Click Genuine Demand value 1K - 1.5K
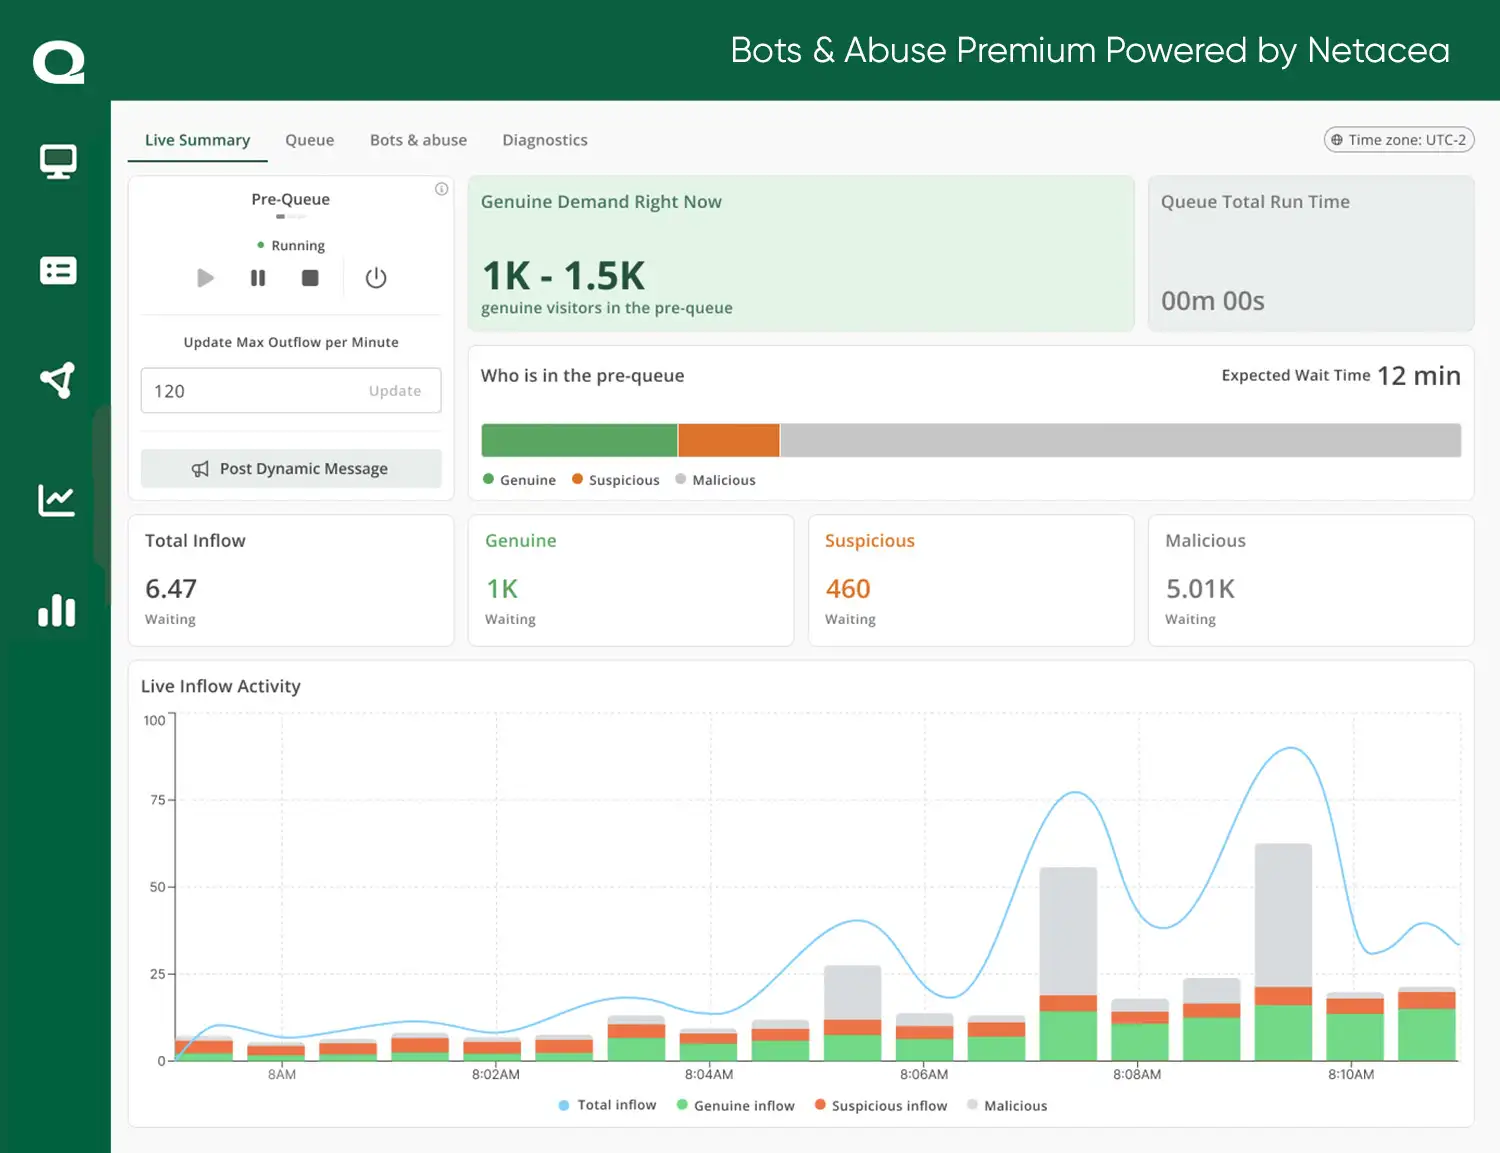 (x=564, y=275)
